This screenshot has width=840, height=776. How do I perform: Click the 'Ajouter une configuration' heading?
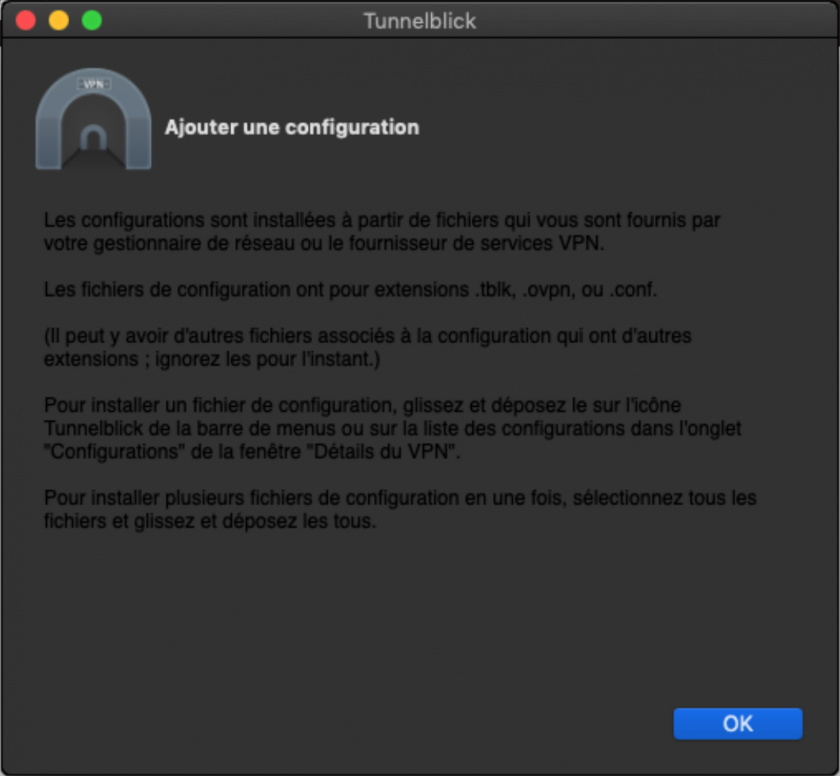coord(292,127)
